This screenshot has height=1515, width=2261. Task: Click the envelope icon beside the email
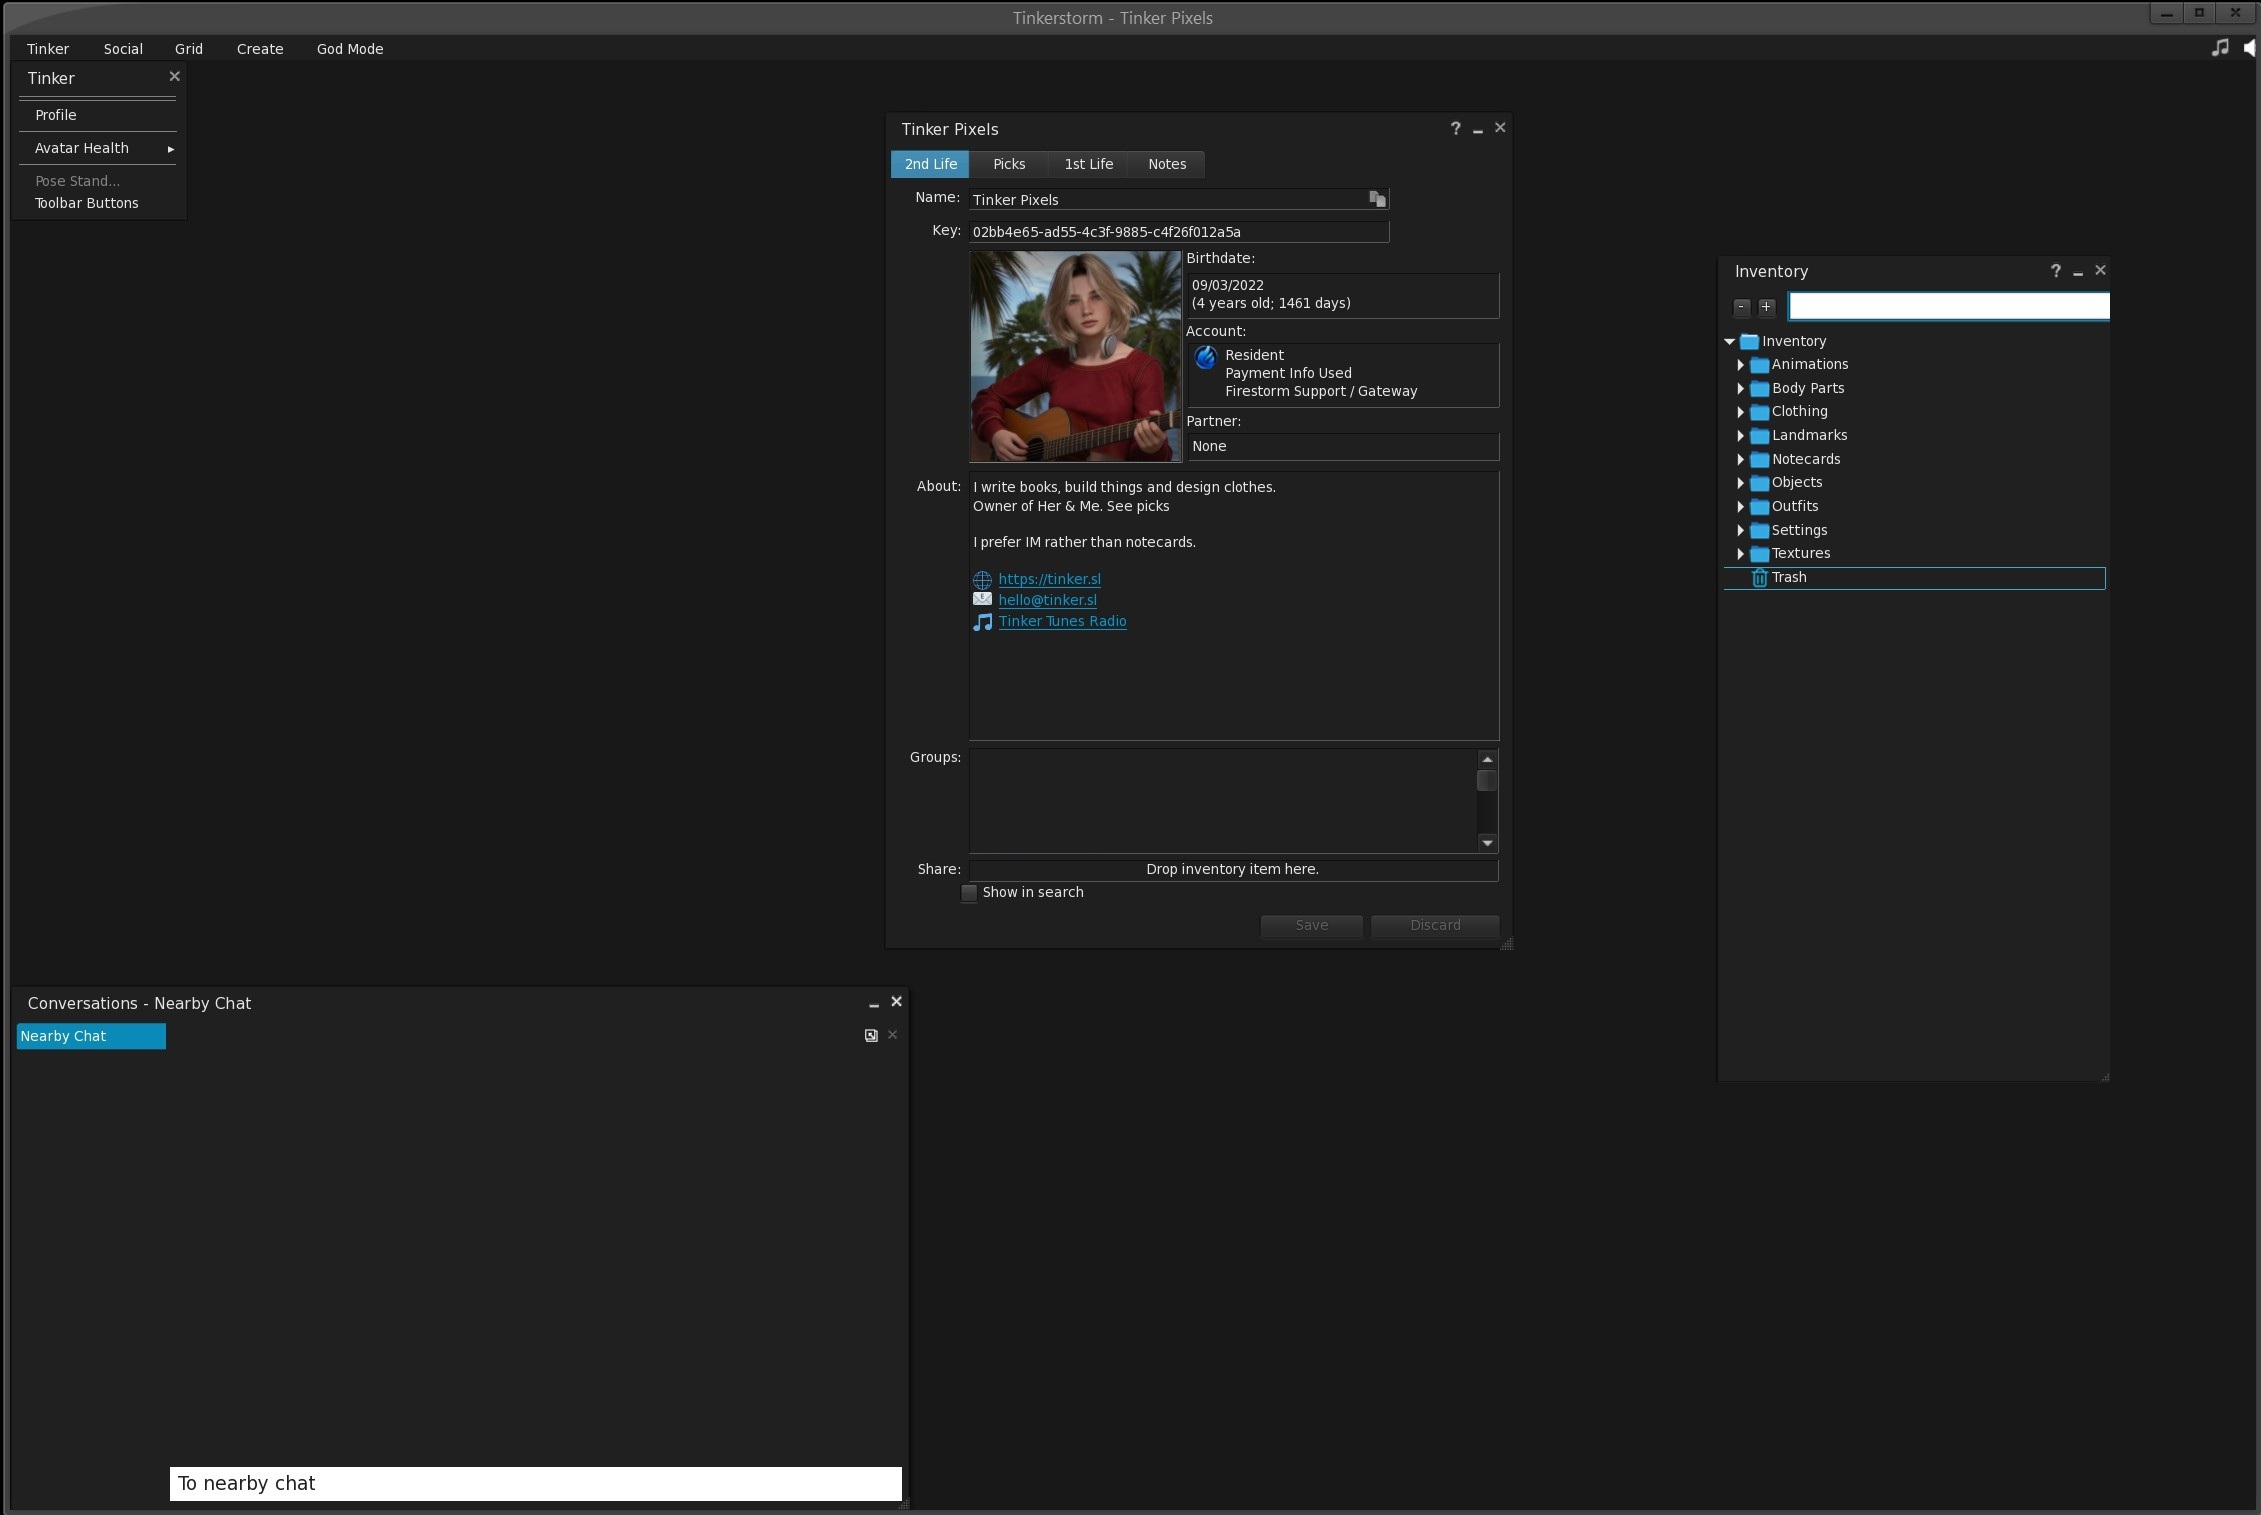(x=982, y=600)
